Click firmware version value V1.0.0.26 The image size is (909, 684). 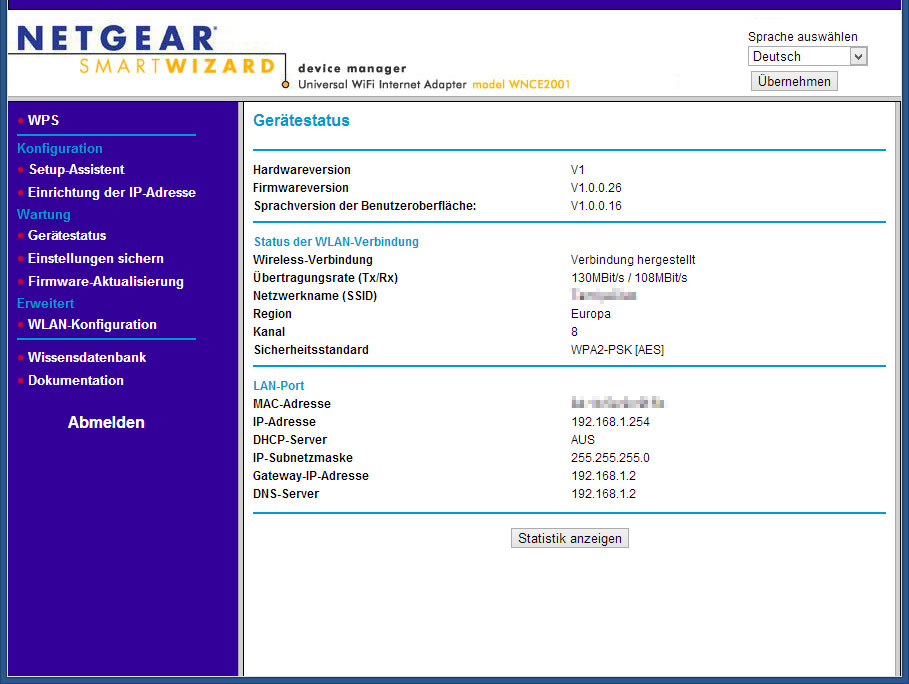point(596,188)
